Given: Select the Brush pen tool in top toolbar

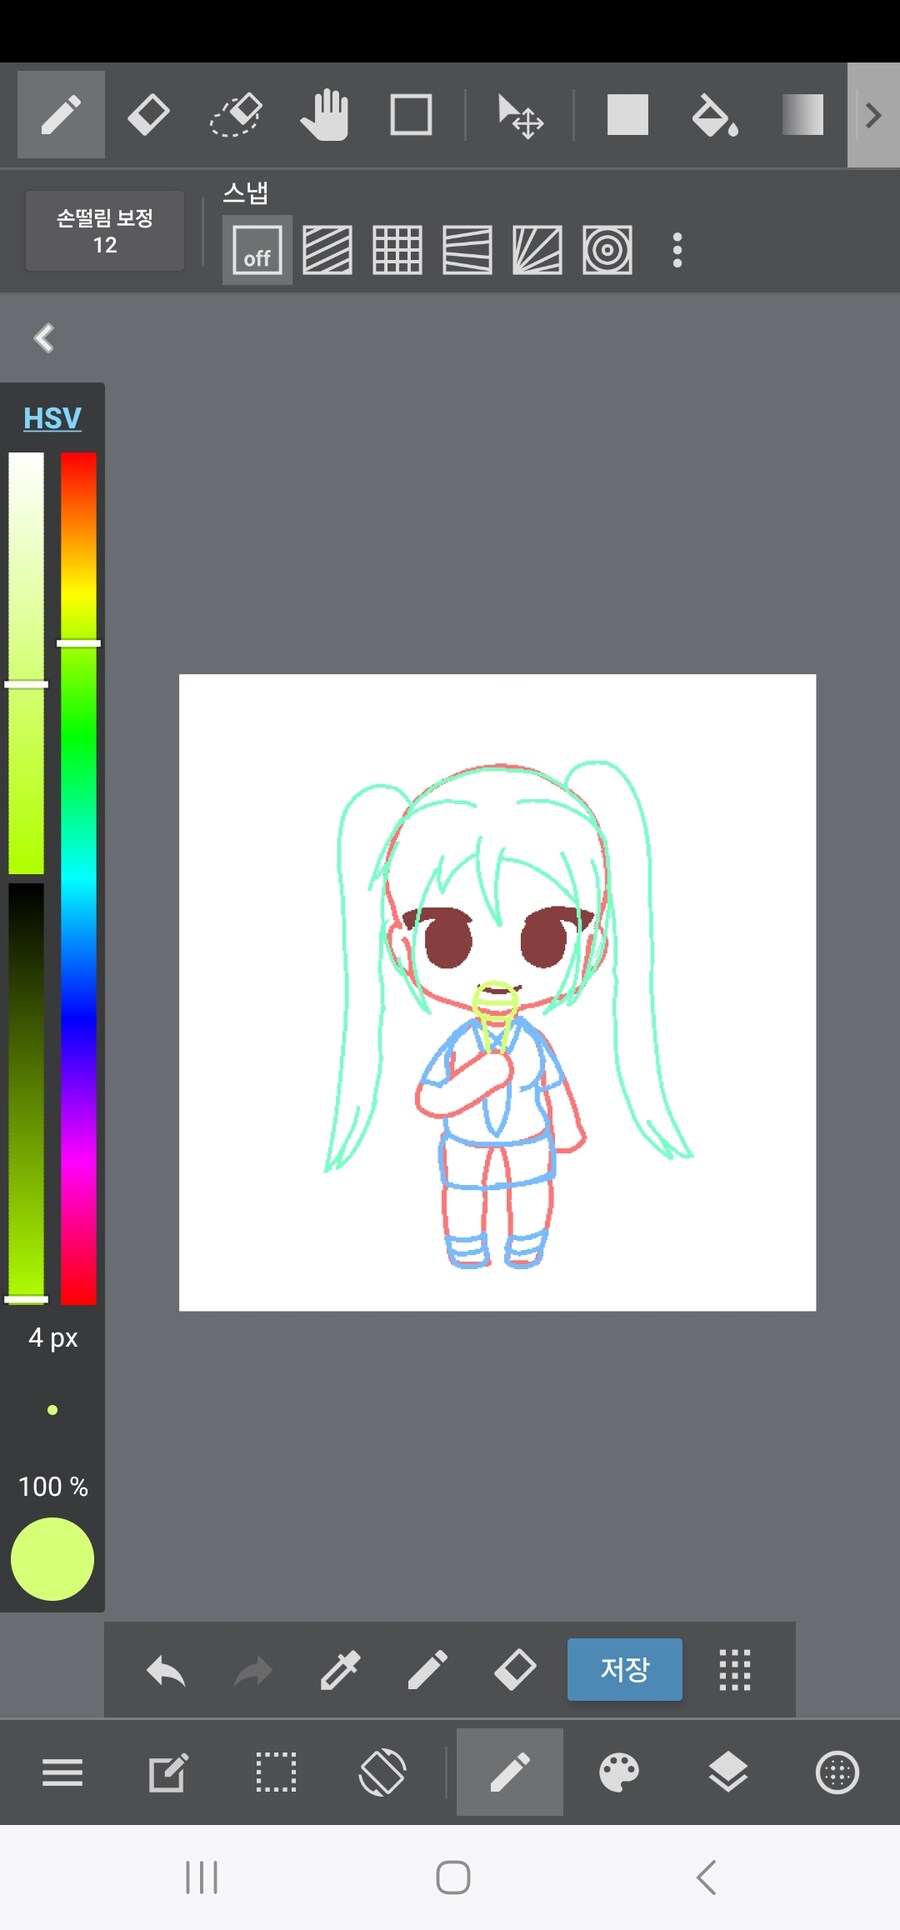Looking at the screenshot, I should [x=61, y=114].
